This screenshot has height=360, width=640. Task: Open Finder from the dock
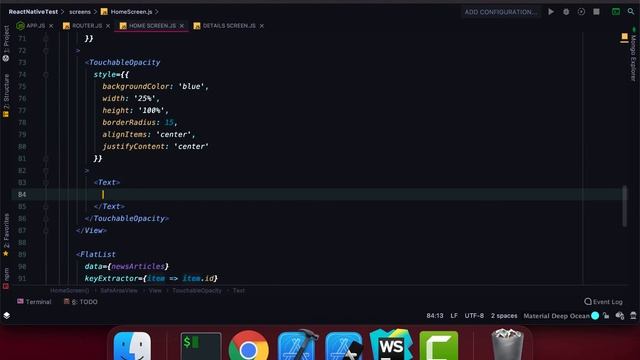tap(132, 346)
